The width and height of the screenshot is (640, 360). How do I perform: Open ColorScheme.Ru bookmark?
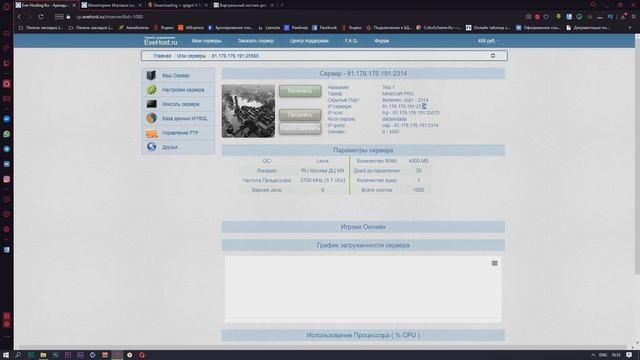(x=438, y=28)
